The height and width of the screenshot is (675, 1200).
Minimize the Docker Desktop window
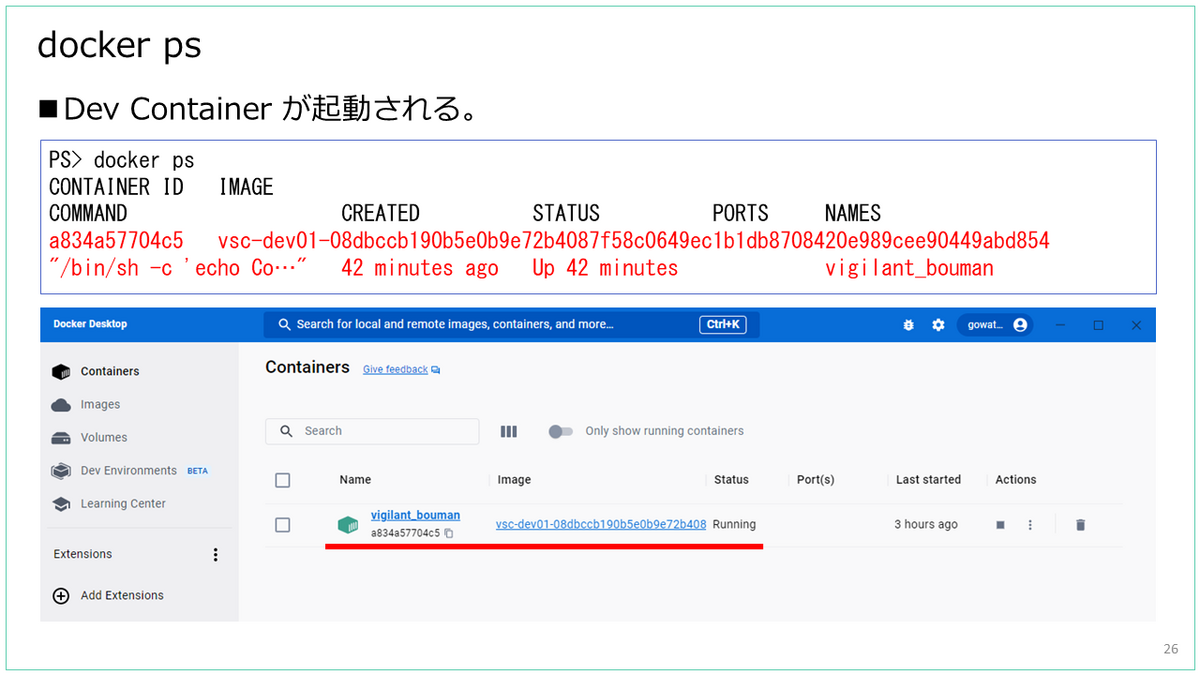tap(1061, 325)
